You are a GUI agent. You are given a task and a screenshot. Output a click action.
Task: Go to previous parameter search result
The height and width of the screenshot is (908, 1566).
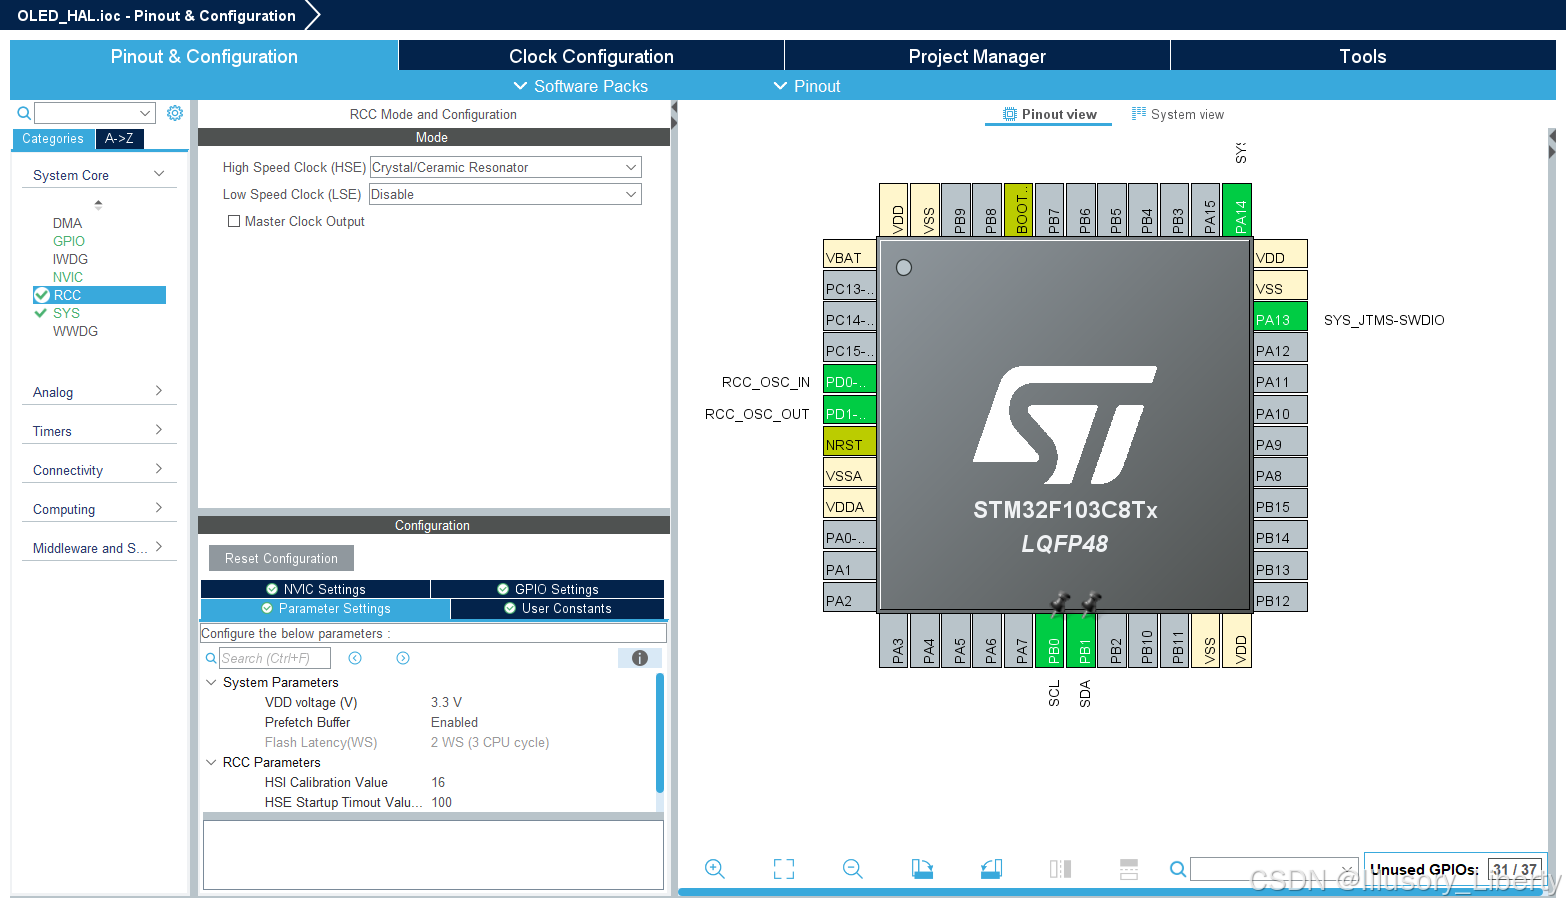pyautogui.click(x=355, y=658)
